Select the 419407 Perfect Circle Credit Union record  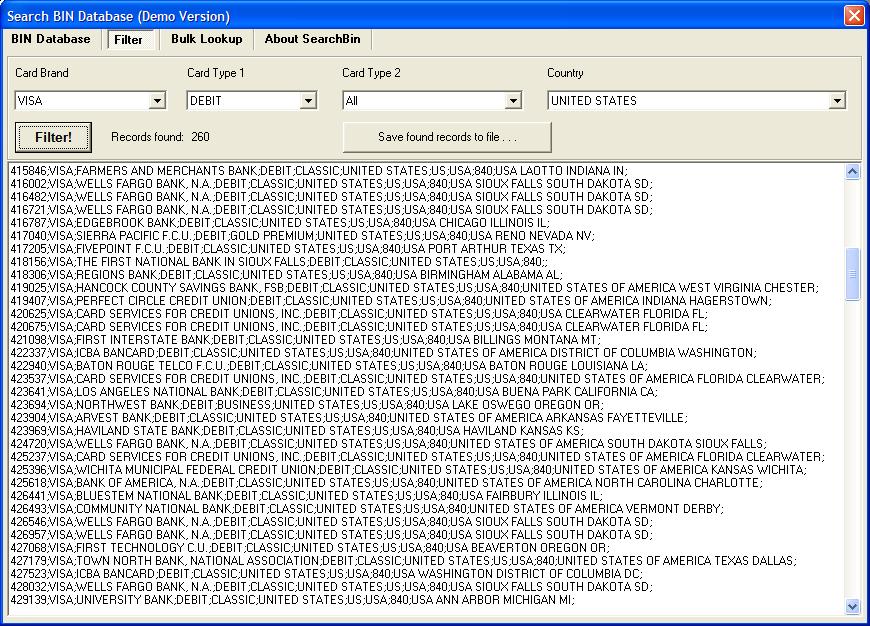pyautogui.click(x=391, y=301)
